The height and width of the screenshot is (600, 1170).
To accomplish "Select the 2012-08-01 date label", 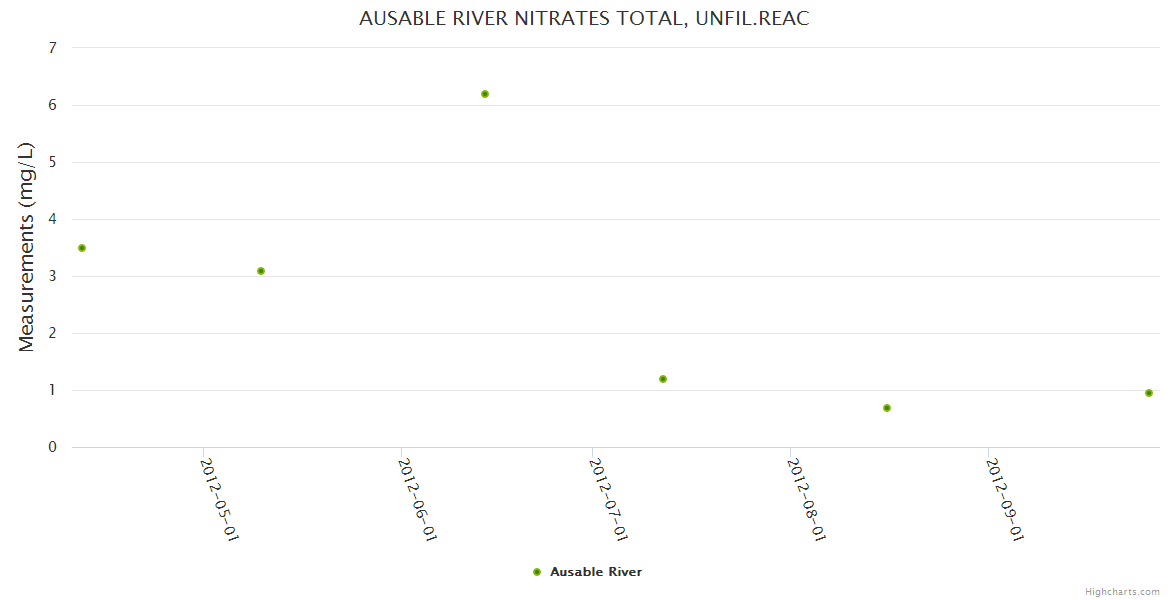I will click(x=807, y=500).
